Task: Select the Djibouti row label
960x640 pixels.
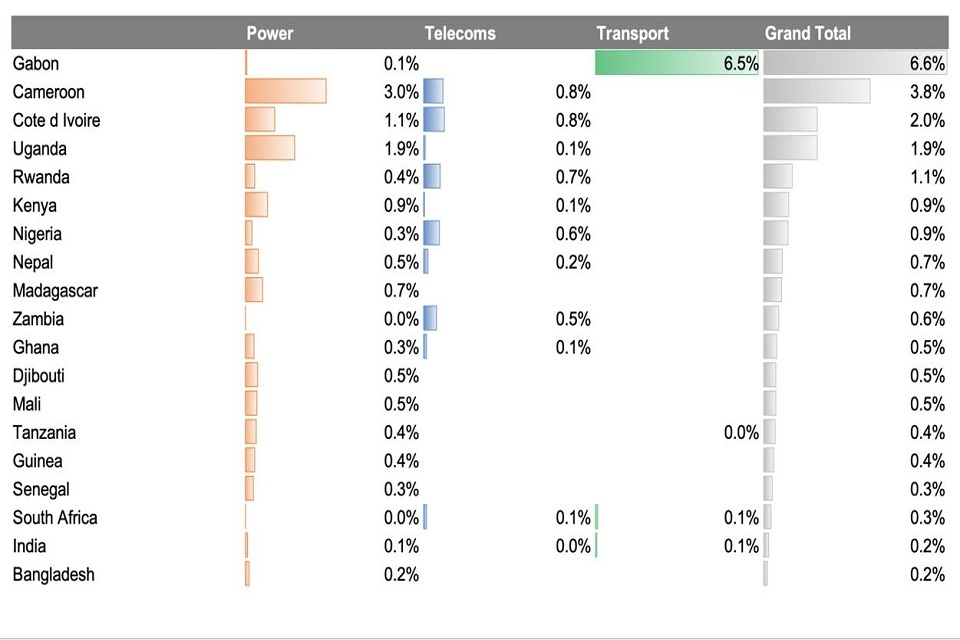Action: 39,376
